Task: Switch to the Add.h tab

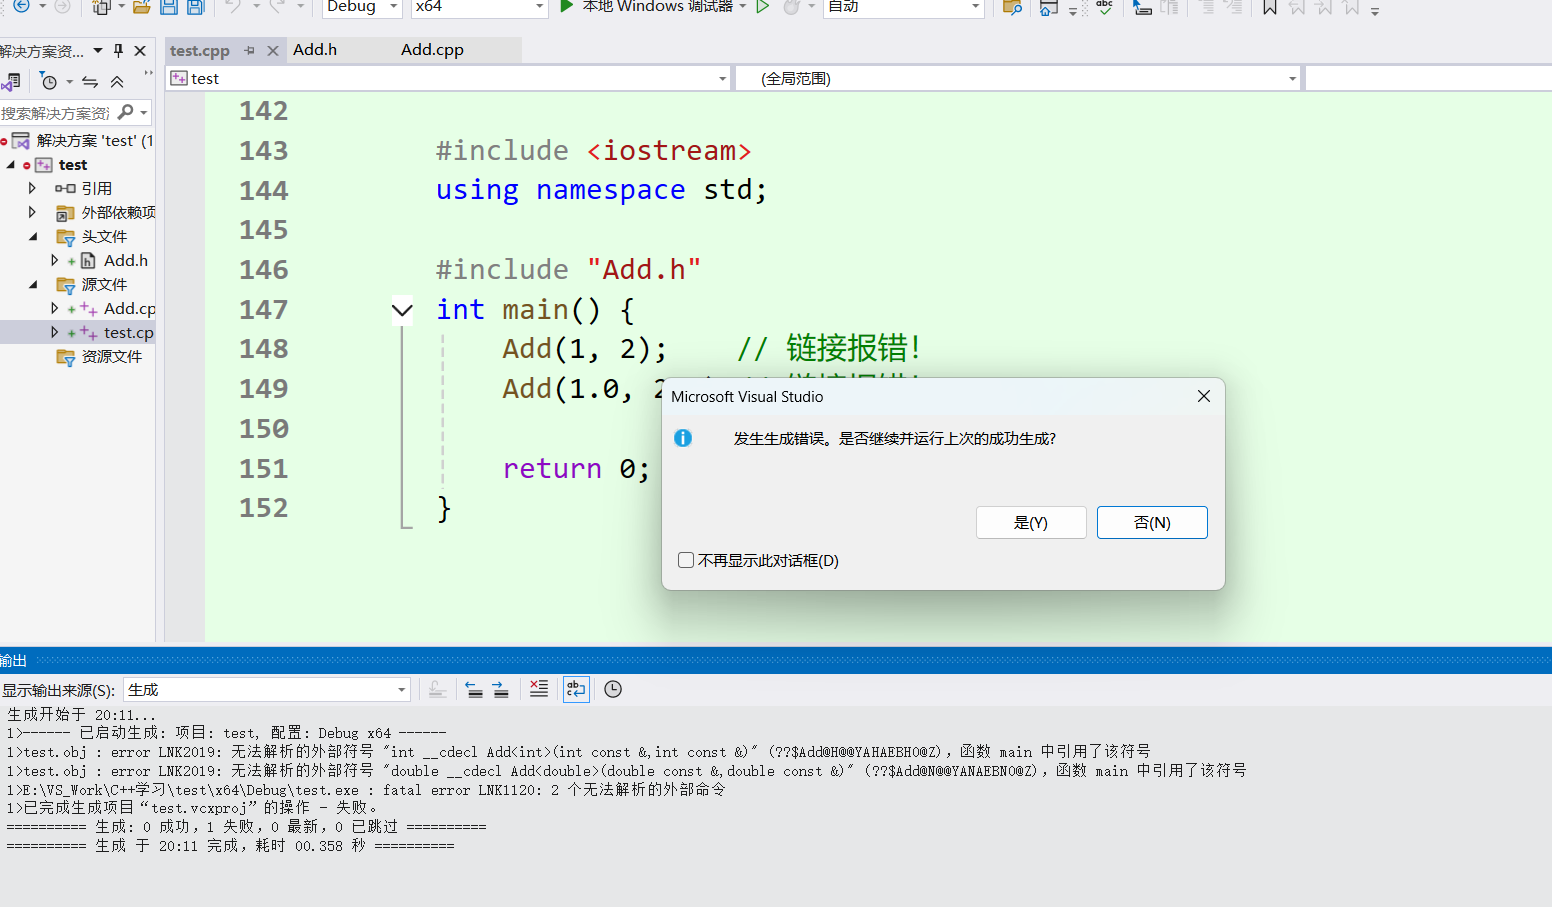Action: (x=315, y=50)
